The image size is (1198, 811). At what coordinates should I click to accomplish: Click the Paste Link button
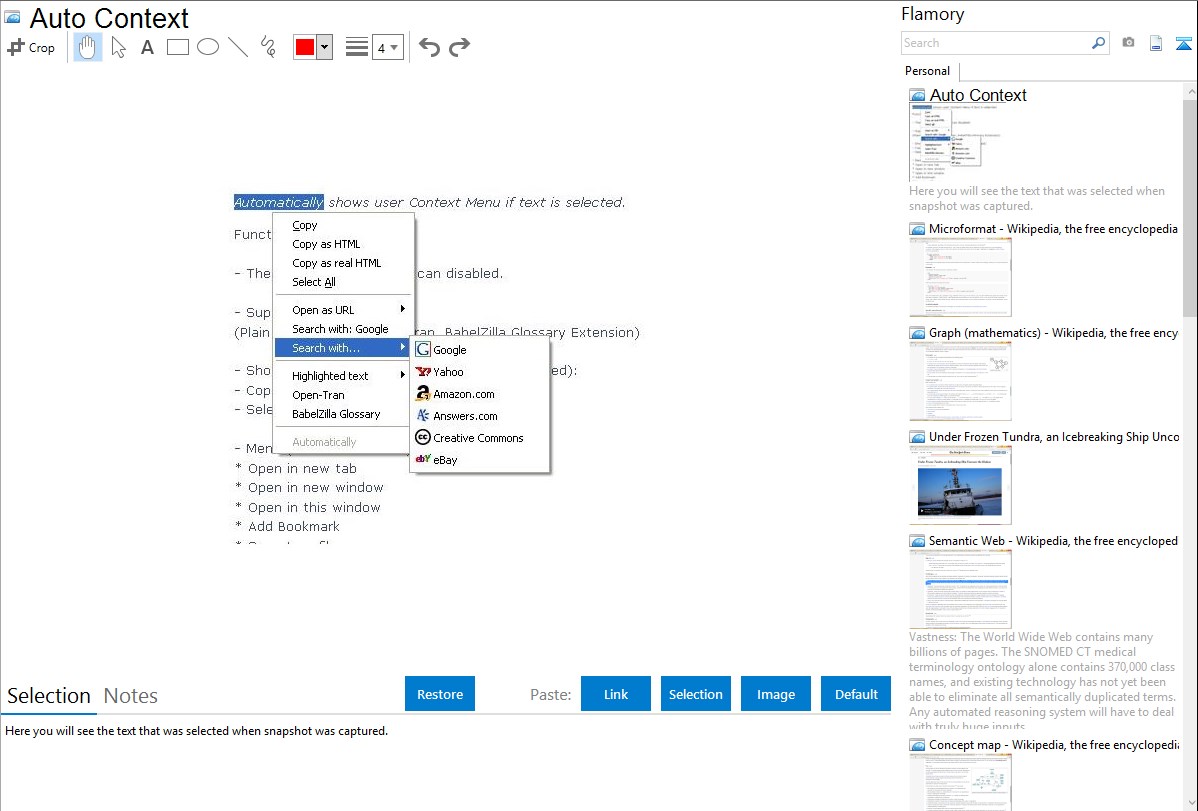click(616, 694)
